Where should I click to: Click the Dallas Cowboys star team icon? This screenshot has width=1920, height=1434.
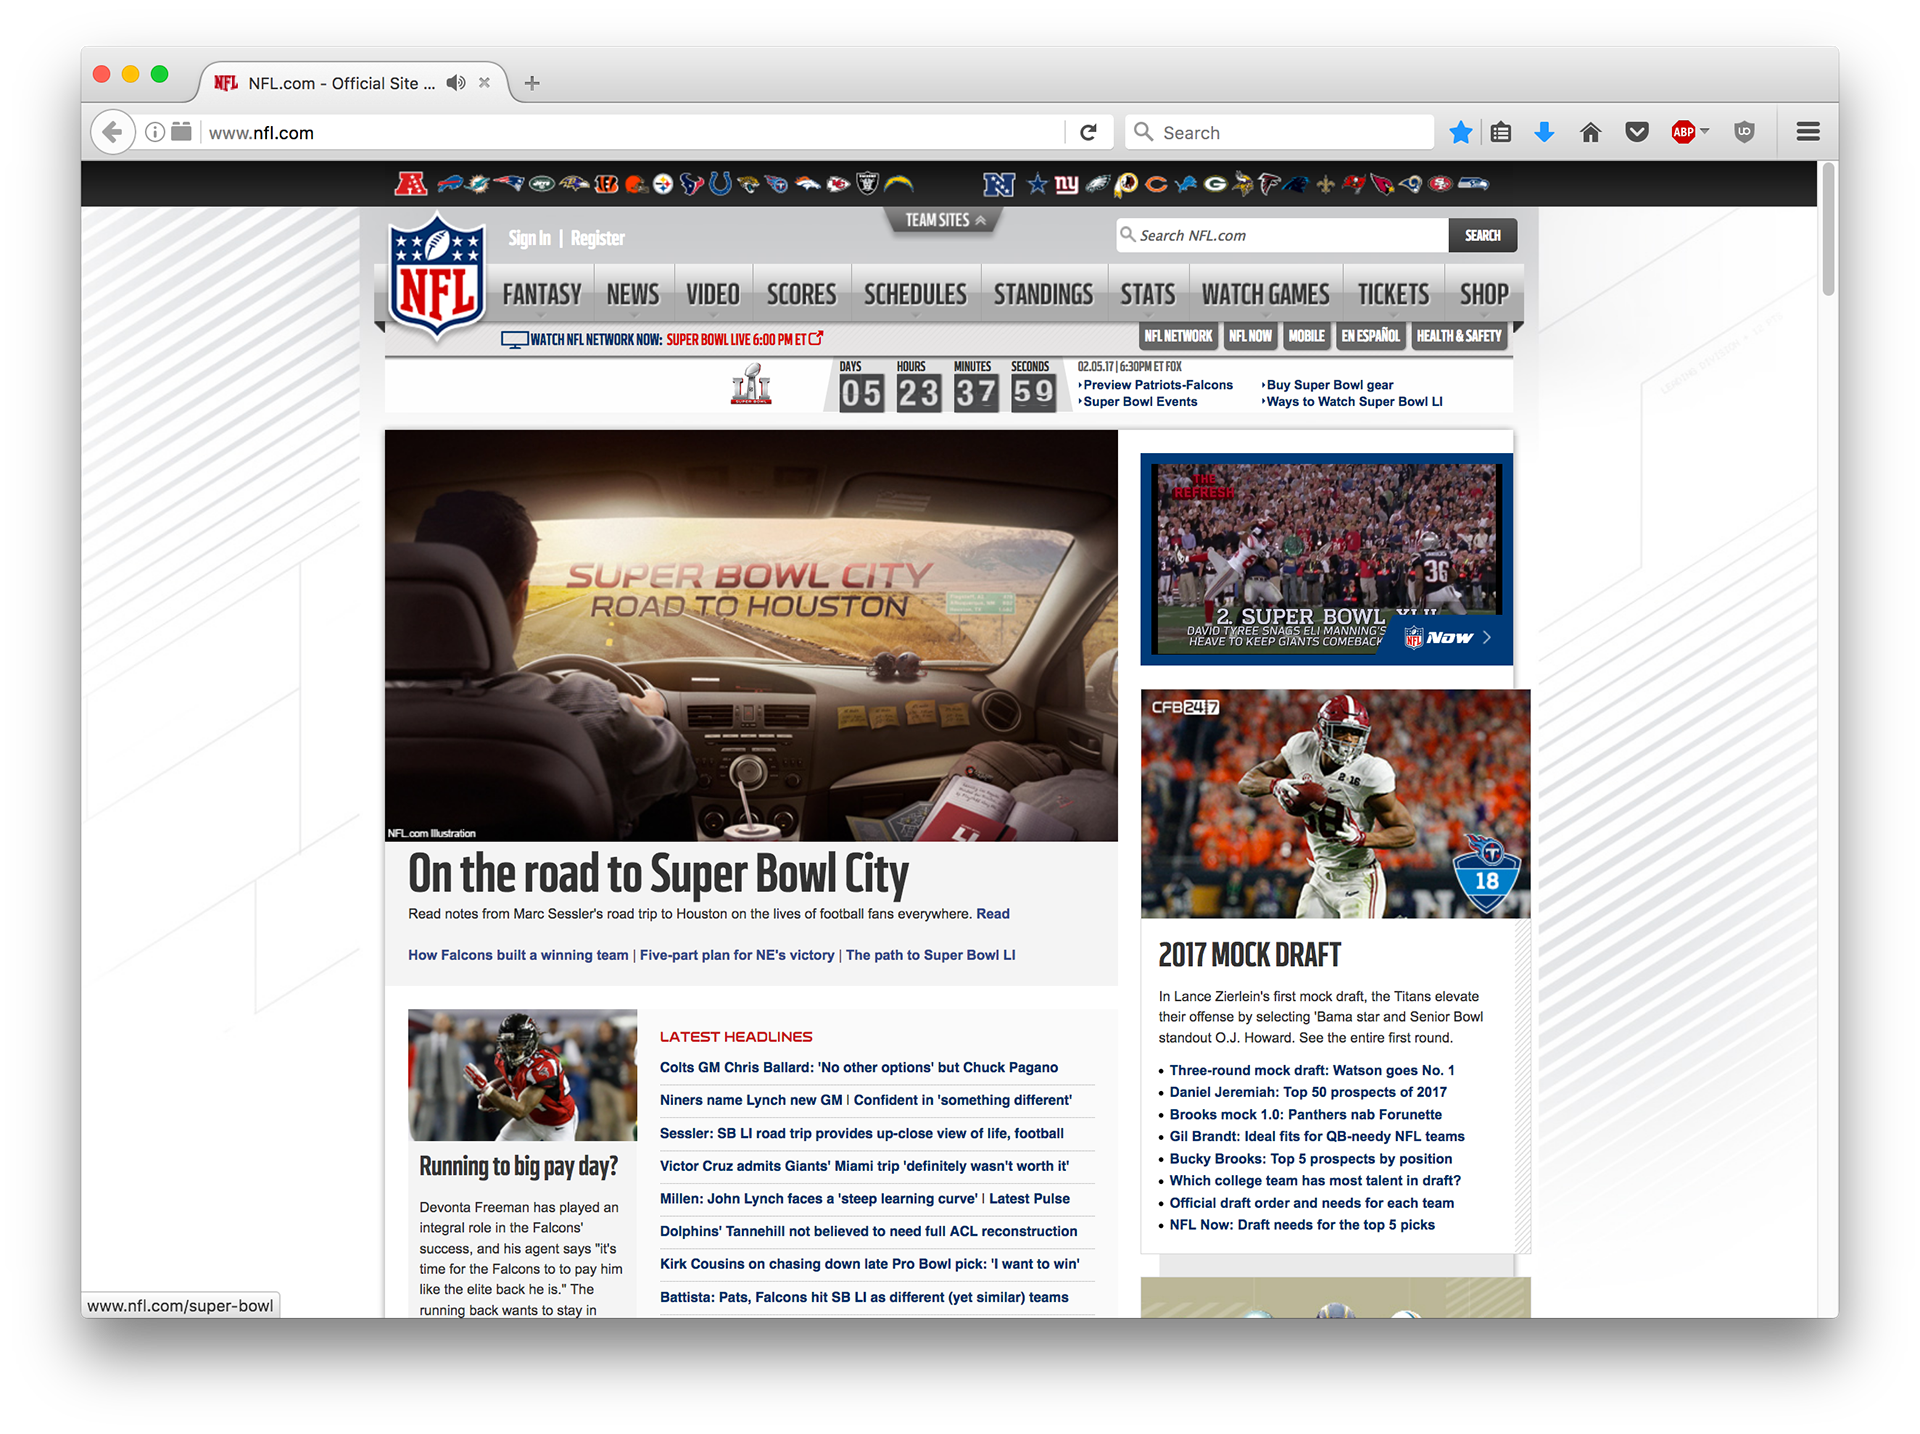(1037, 184)
